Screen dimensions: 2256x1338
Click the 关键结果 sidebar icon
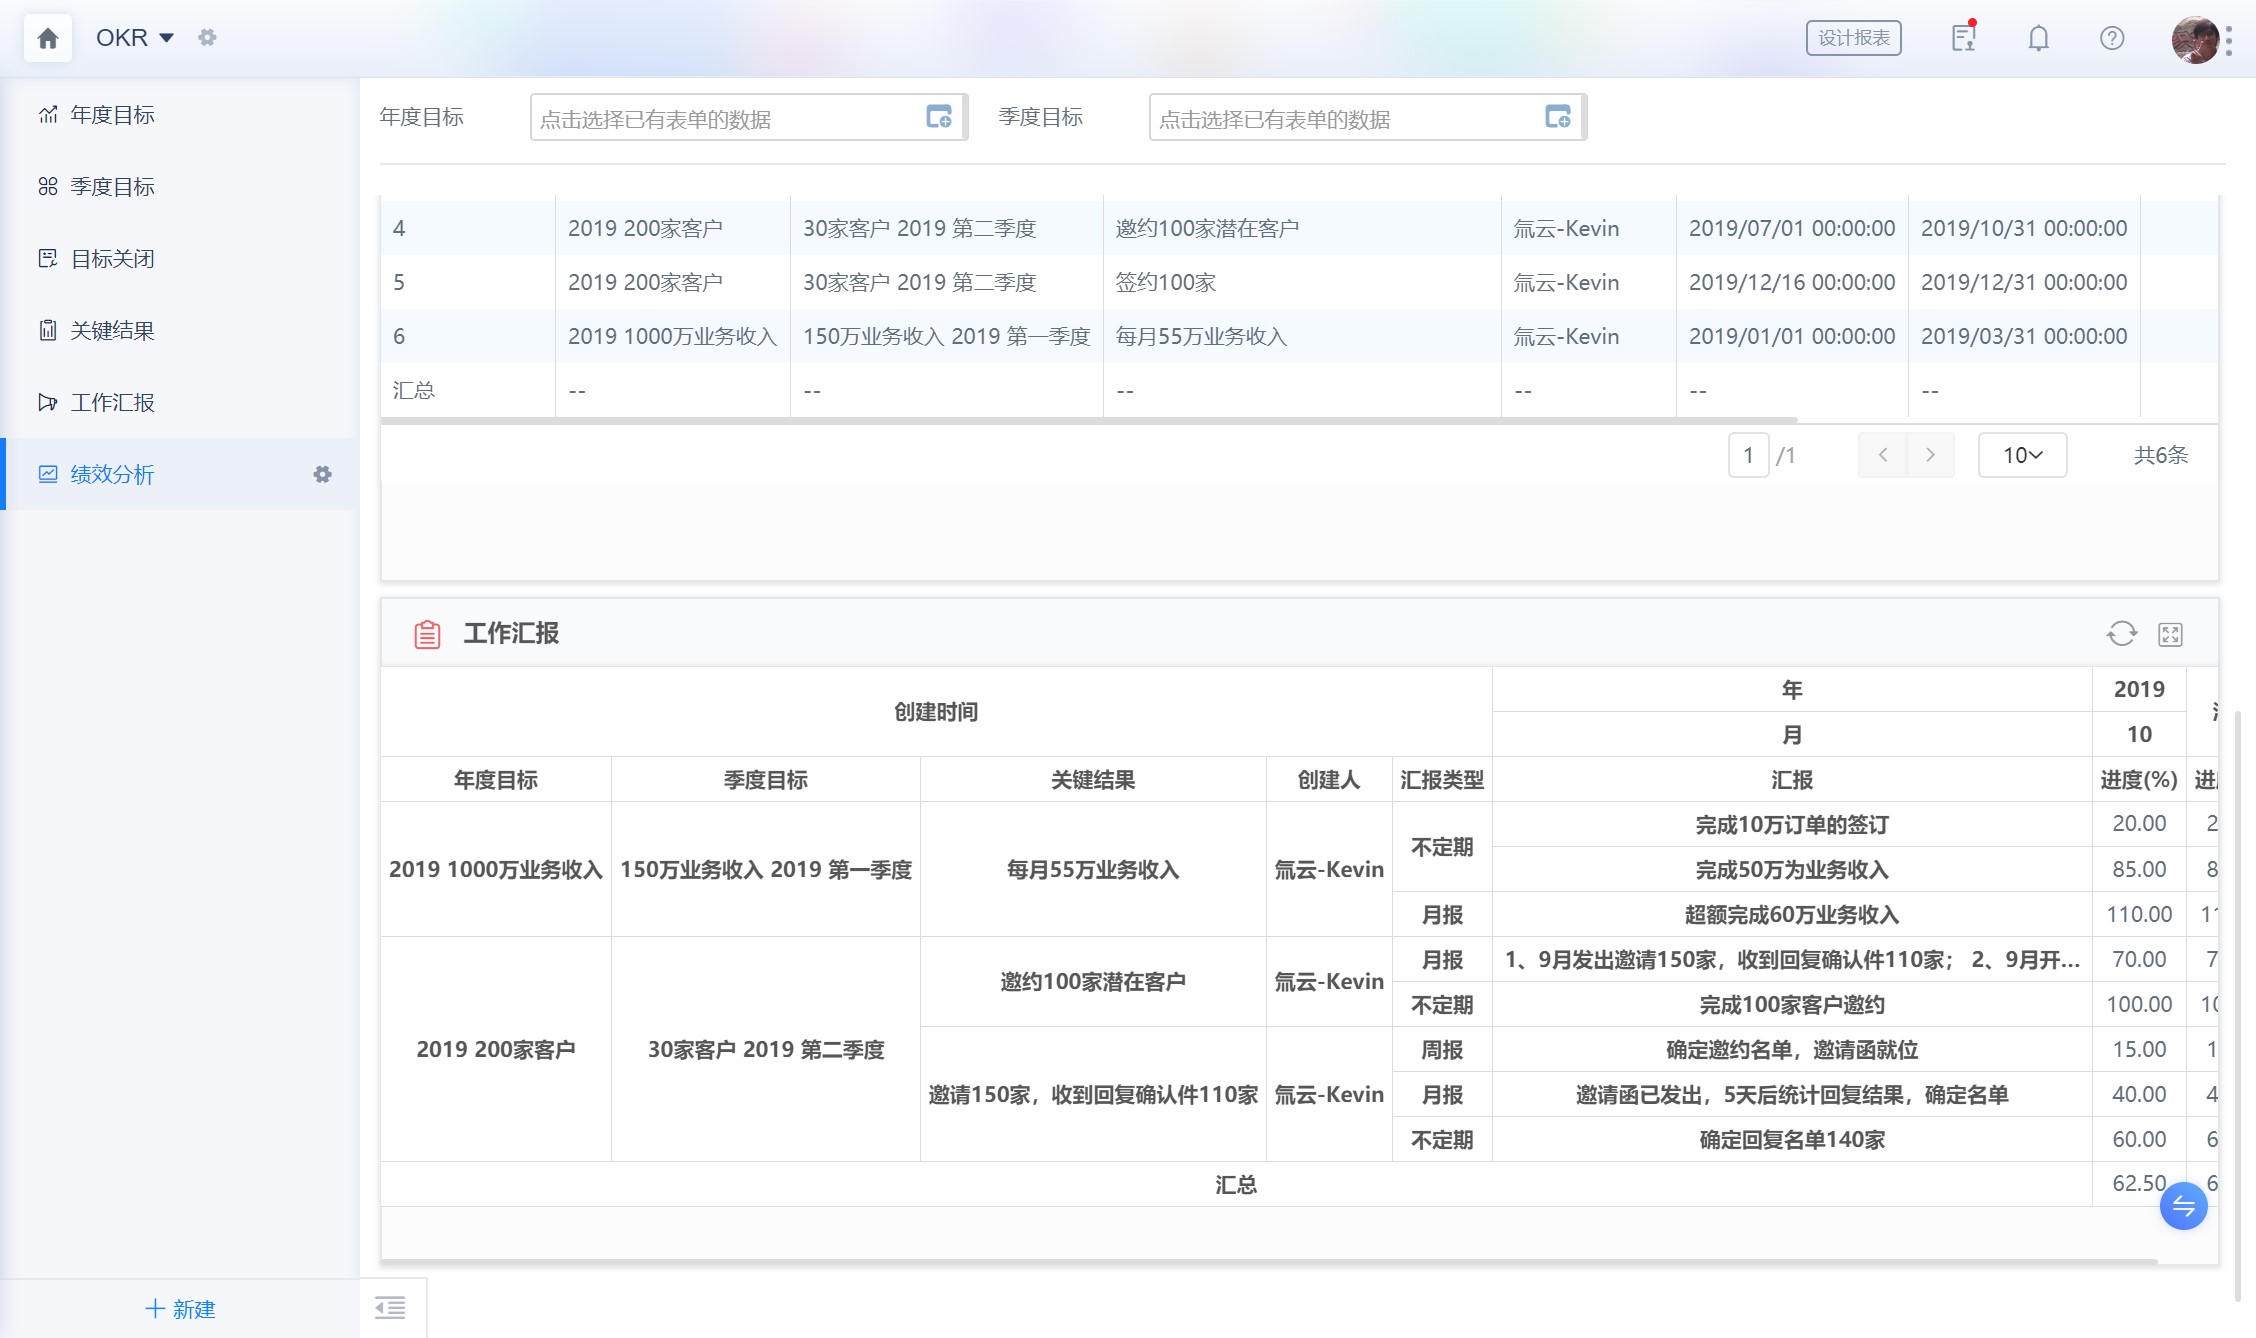[x=48, y=331]
